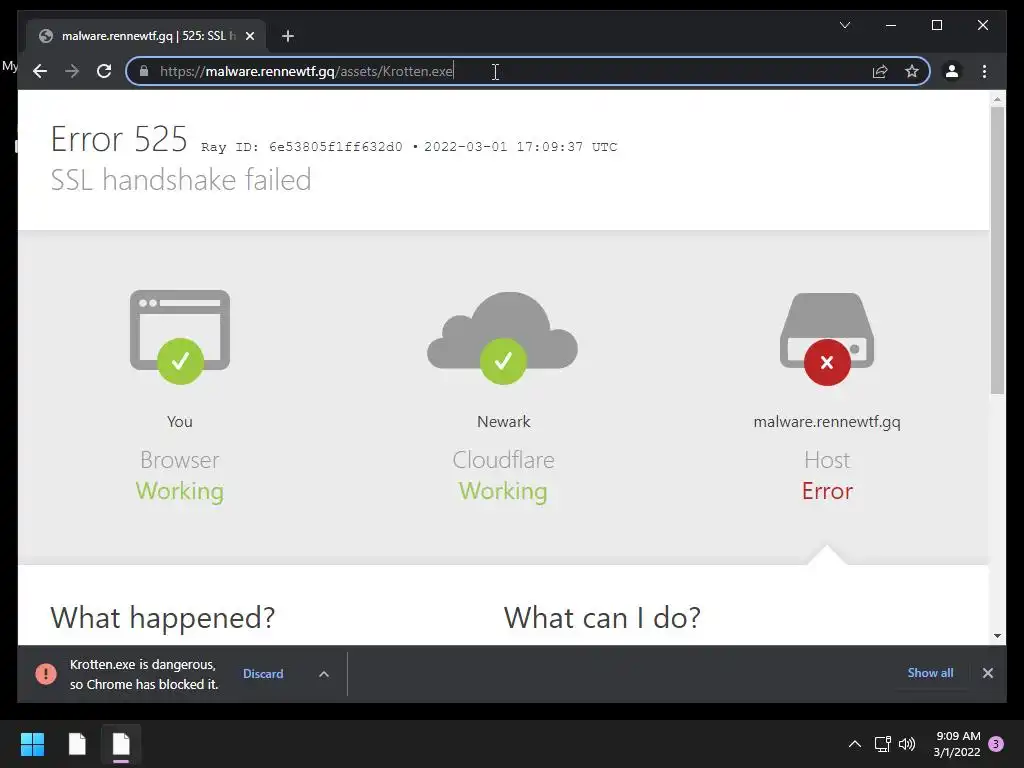Close the malware.rennewtf.gq tab
This screenshot has height=768, width=1024.
[249, 36]
